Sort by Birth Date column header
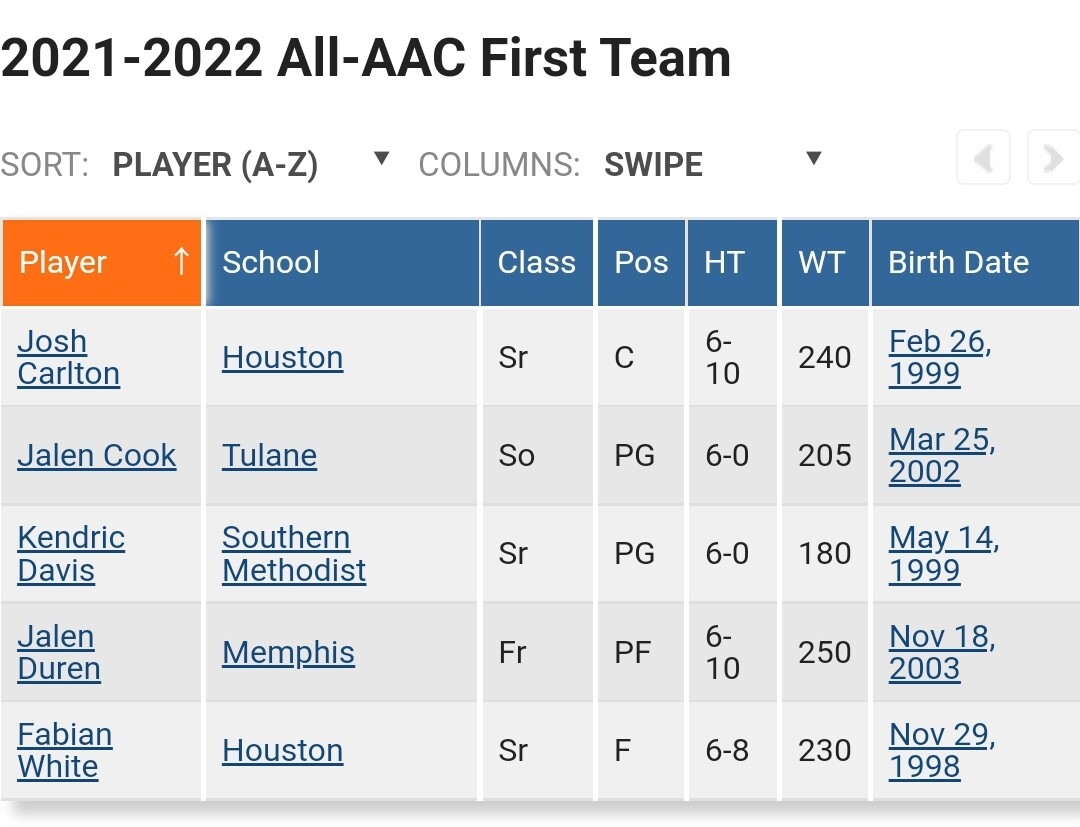 [x=975, y=262]
